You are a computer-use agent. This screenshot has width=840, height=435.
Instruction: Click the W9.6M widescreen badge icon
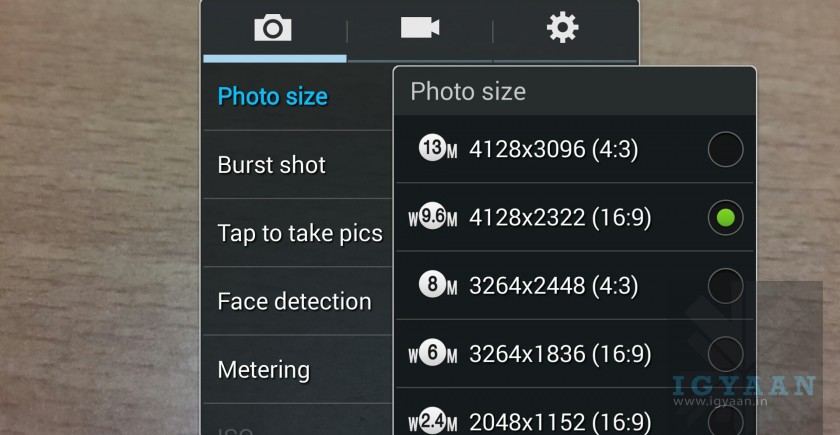433,218
